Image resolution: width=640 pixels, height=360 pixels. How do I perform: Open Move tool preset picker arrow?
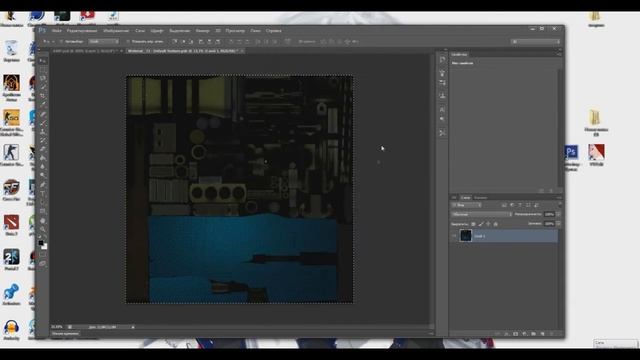52,42
